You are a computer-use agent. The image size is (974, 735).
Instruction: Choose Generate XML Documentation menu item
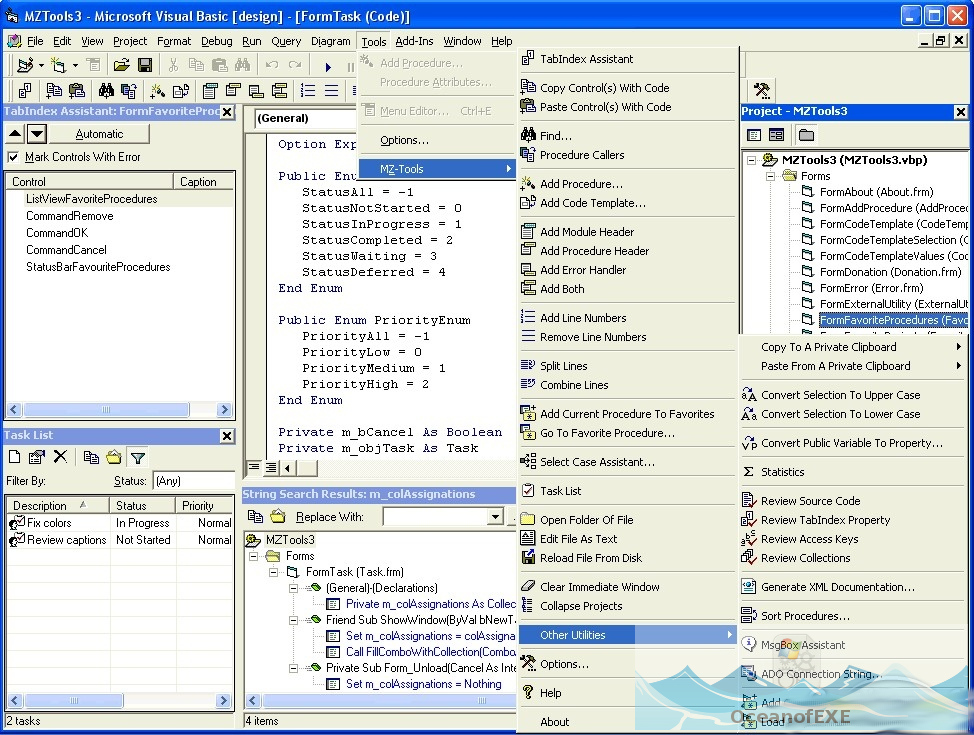[853, 587]
